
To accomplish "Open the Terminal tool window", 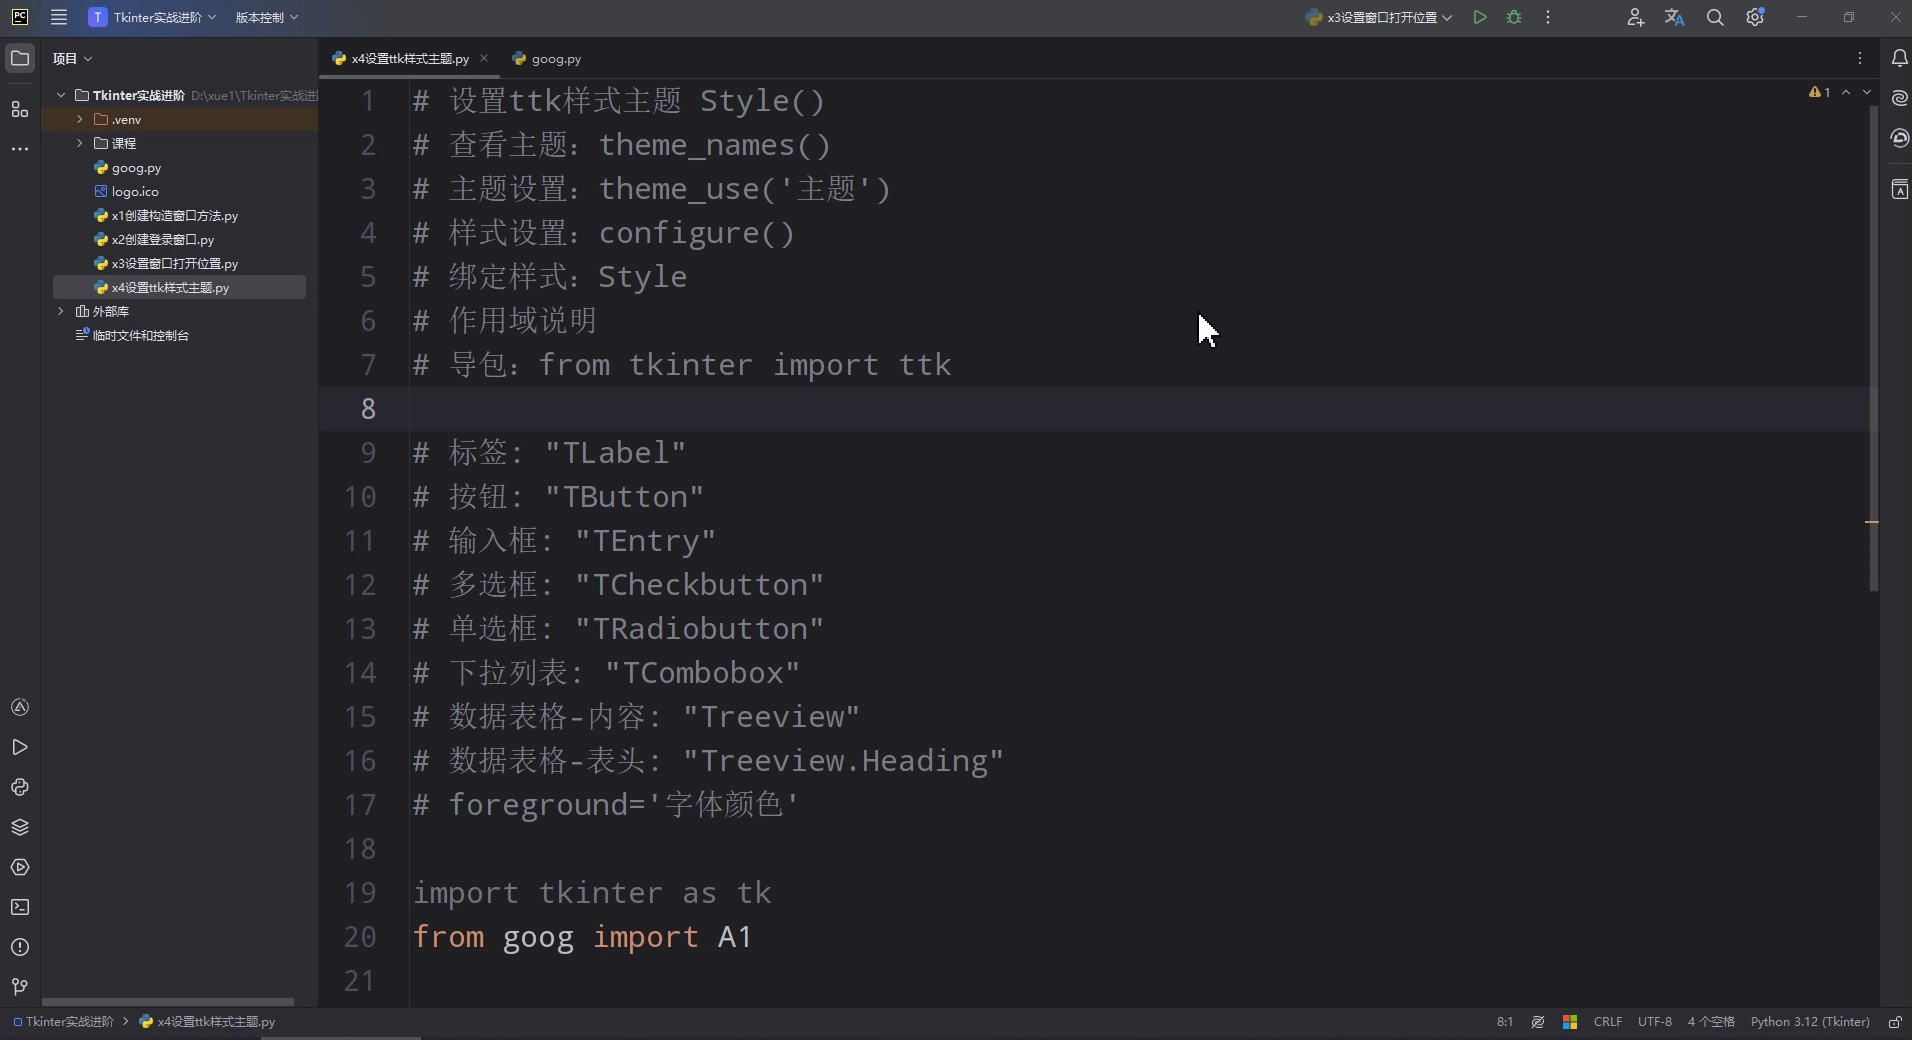I will pyautogui.click(x=20, y=907).
